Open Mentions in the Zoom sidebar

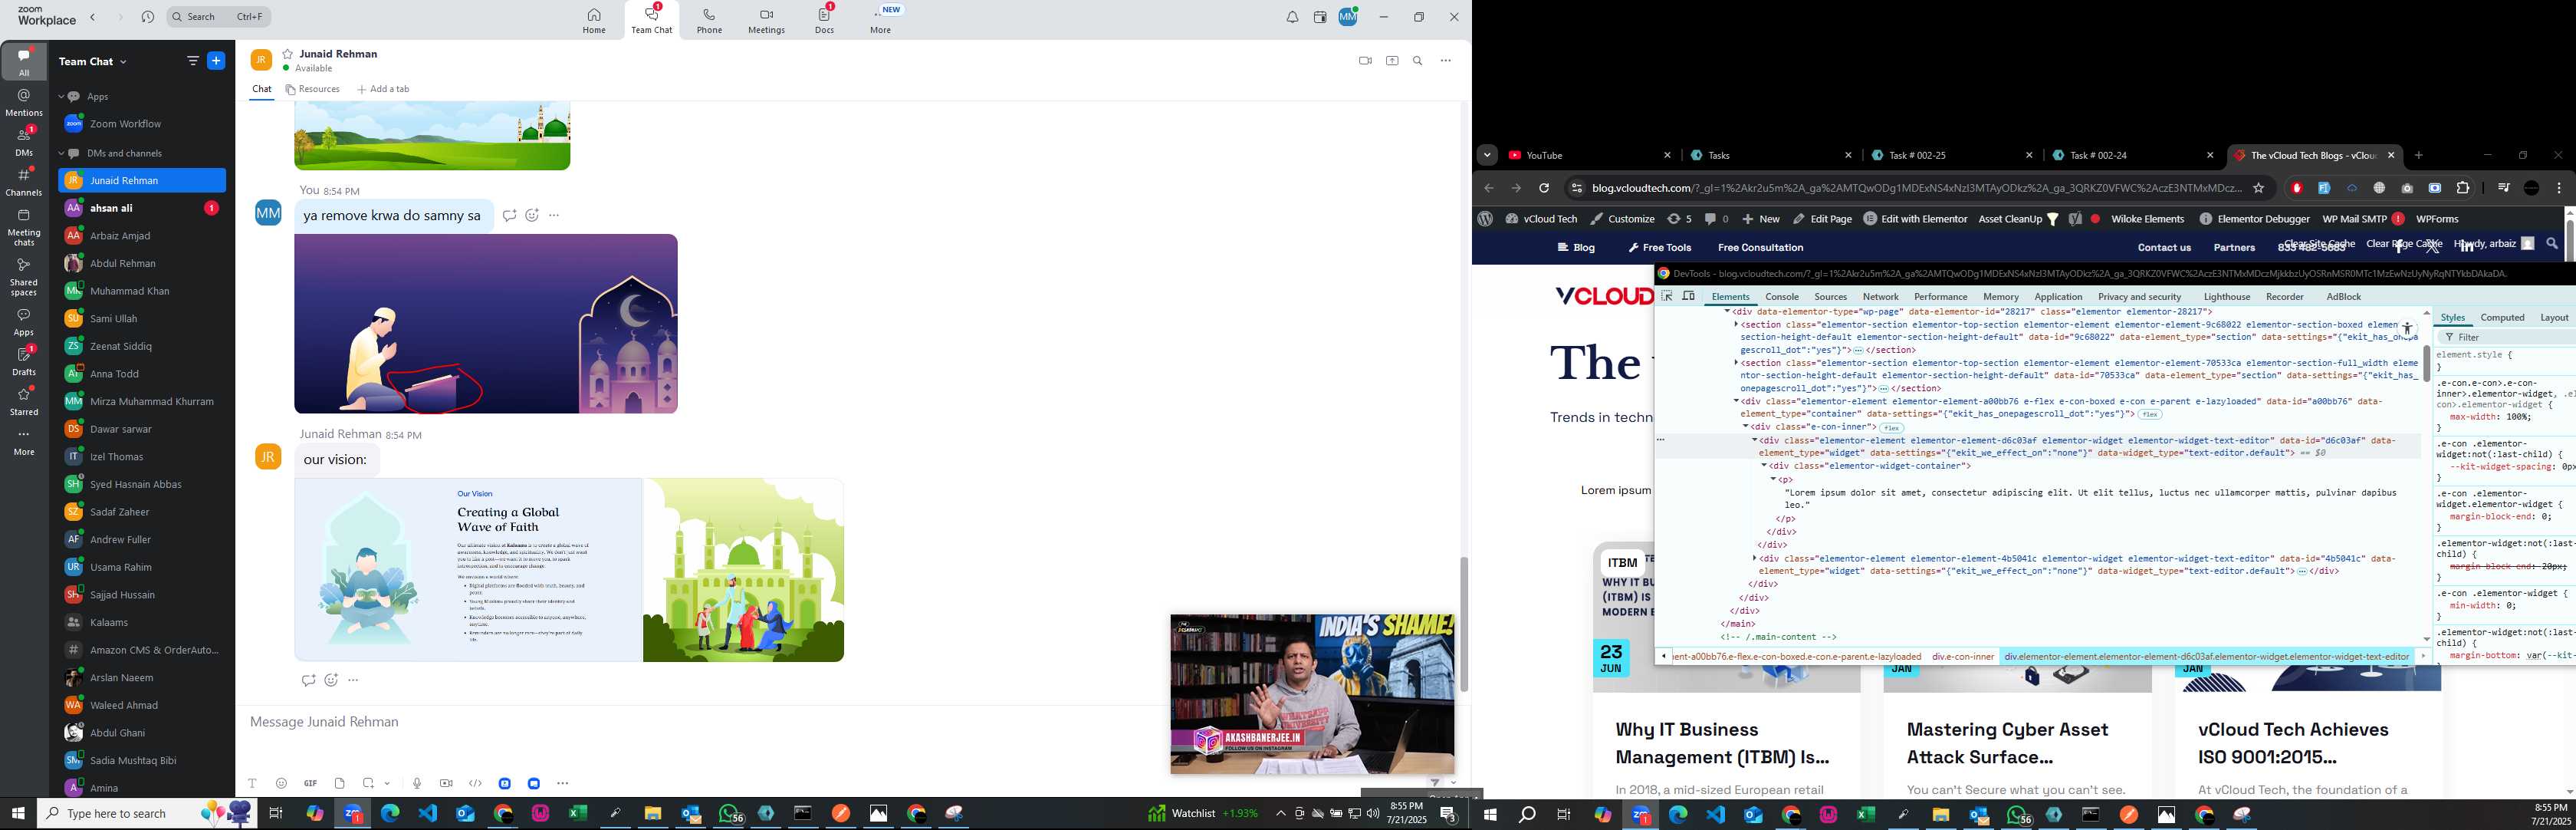pos(24,103)
